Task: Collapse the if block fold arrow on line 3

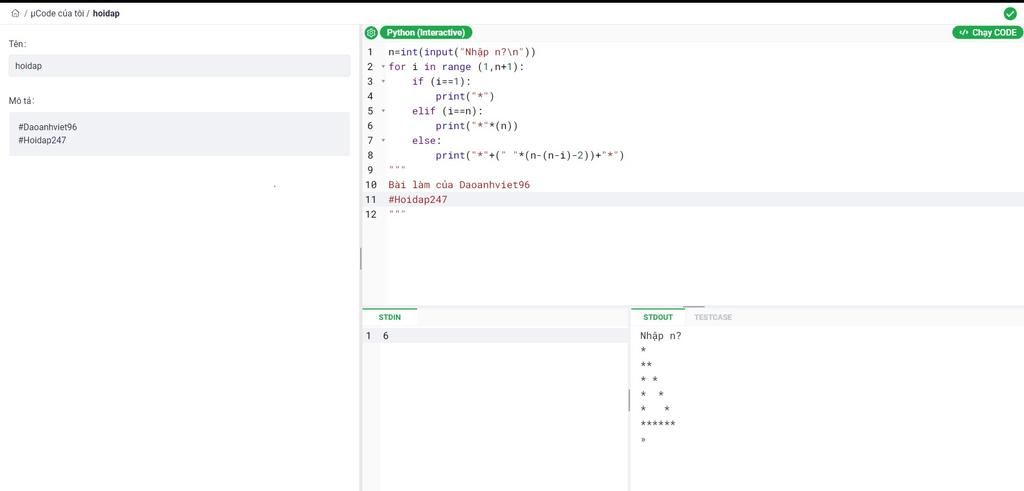Action: pos(383,82)
